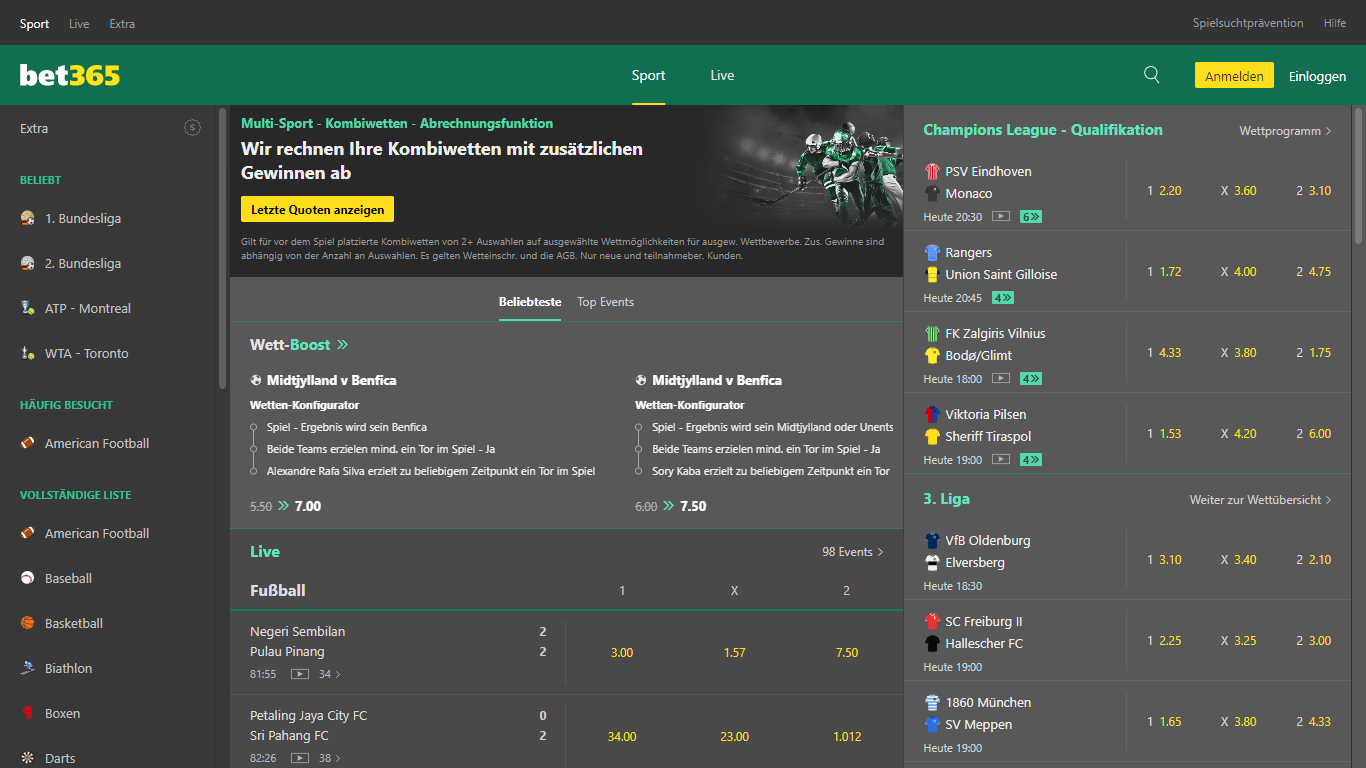
Task: Click the Boxen glove icon
Action: 28,713
